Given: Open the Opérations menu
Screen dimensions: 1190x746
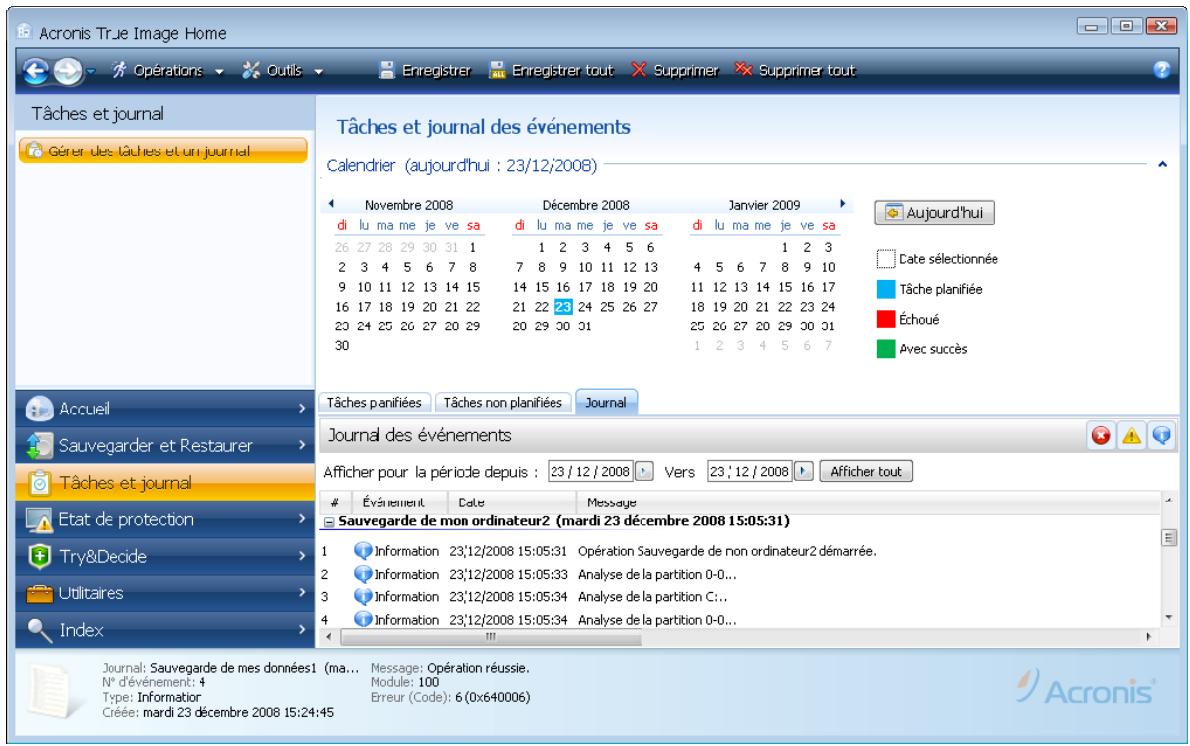Looking at the screenshot, I should [x=168, y=71].
